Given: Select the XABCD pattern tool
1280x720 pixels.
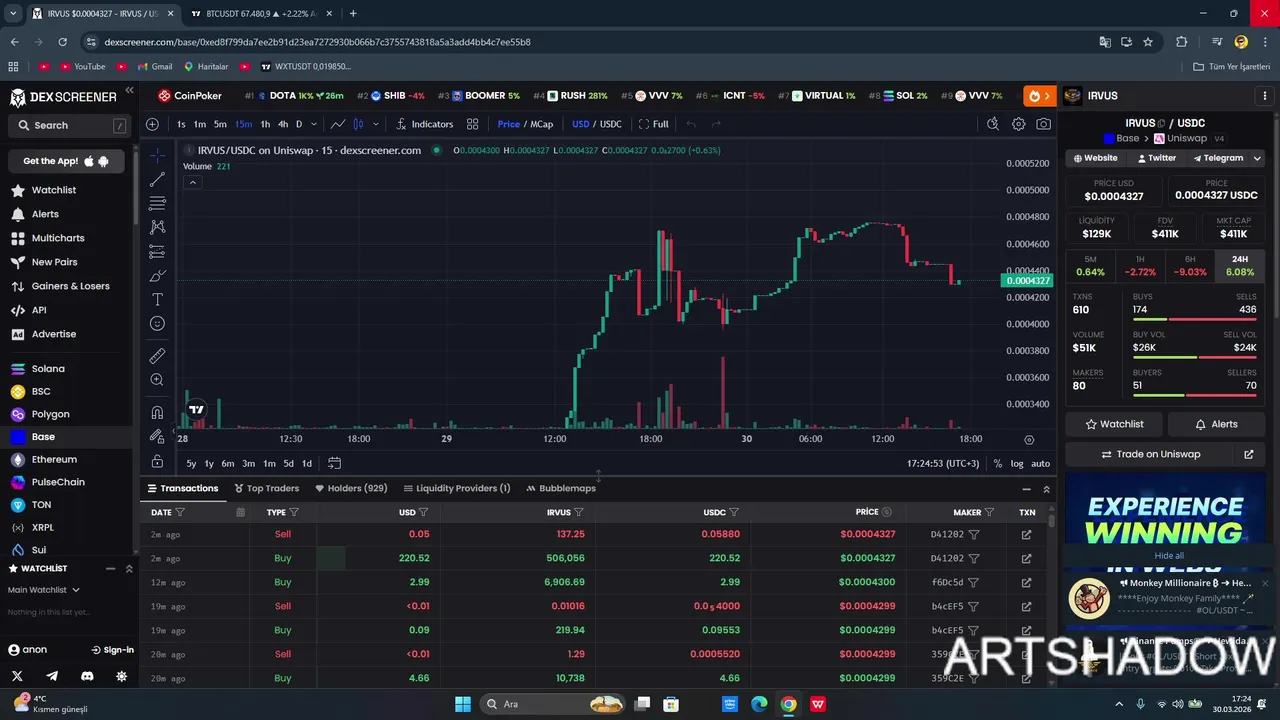Looking at the screenshot, I should pos(157,227).
